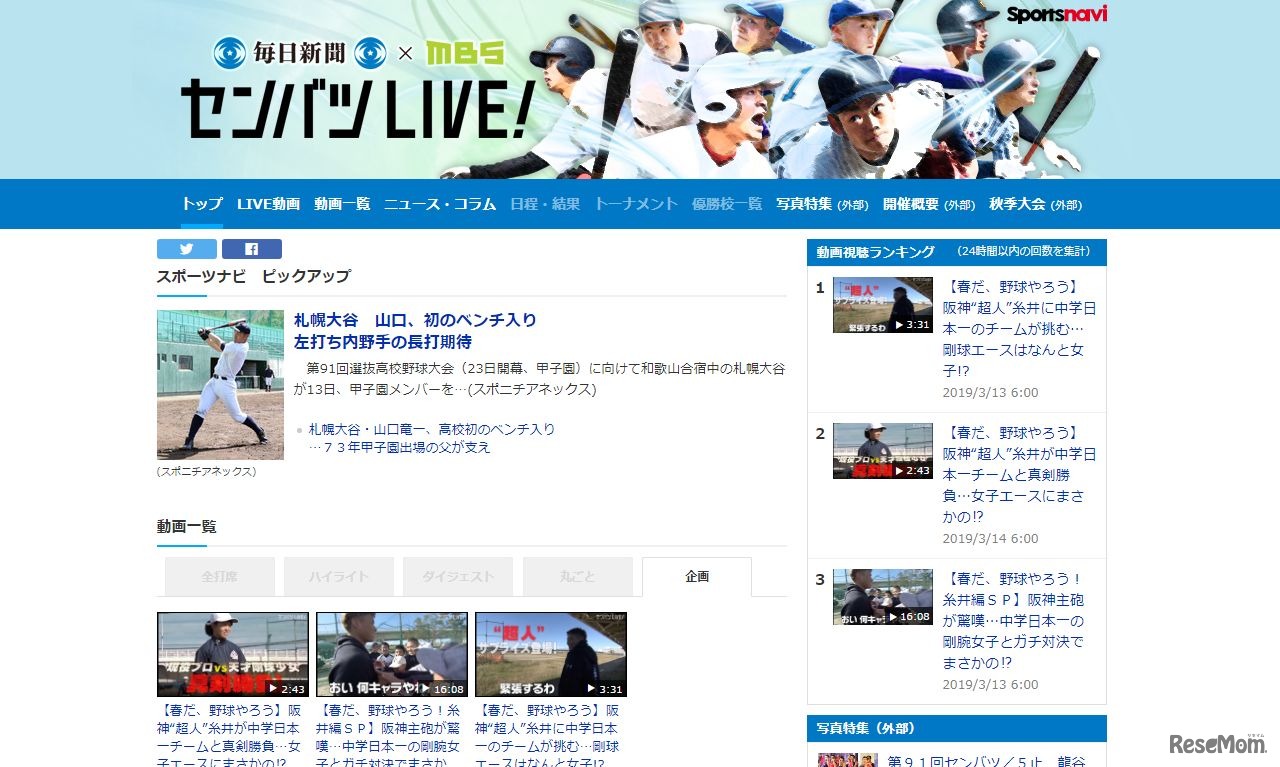Open the rank 2 ranking video title link
1280x767 pixels.
[1019, 474]
